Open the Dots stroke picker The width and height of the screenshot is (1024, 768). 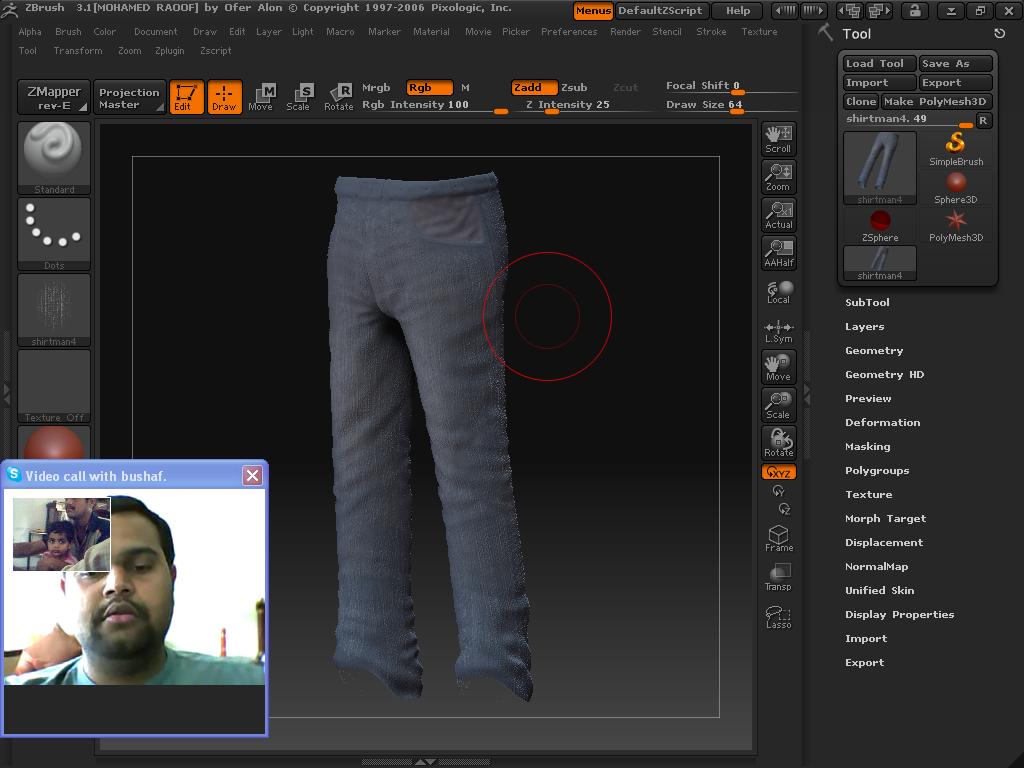54,234
